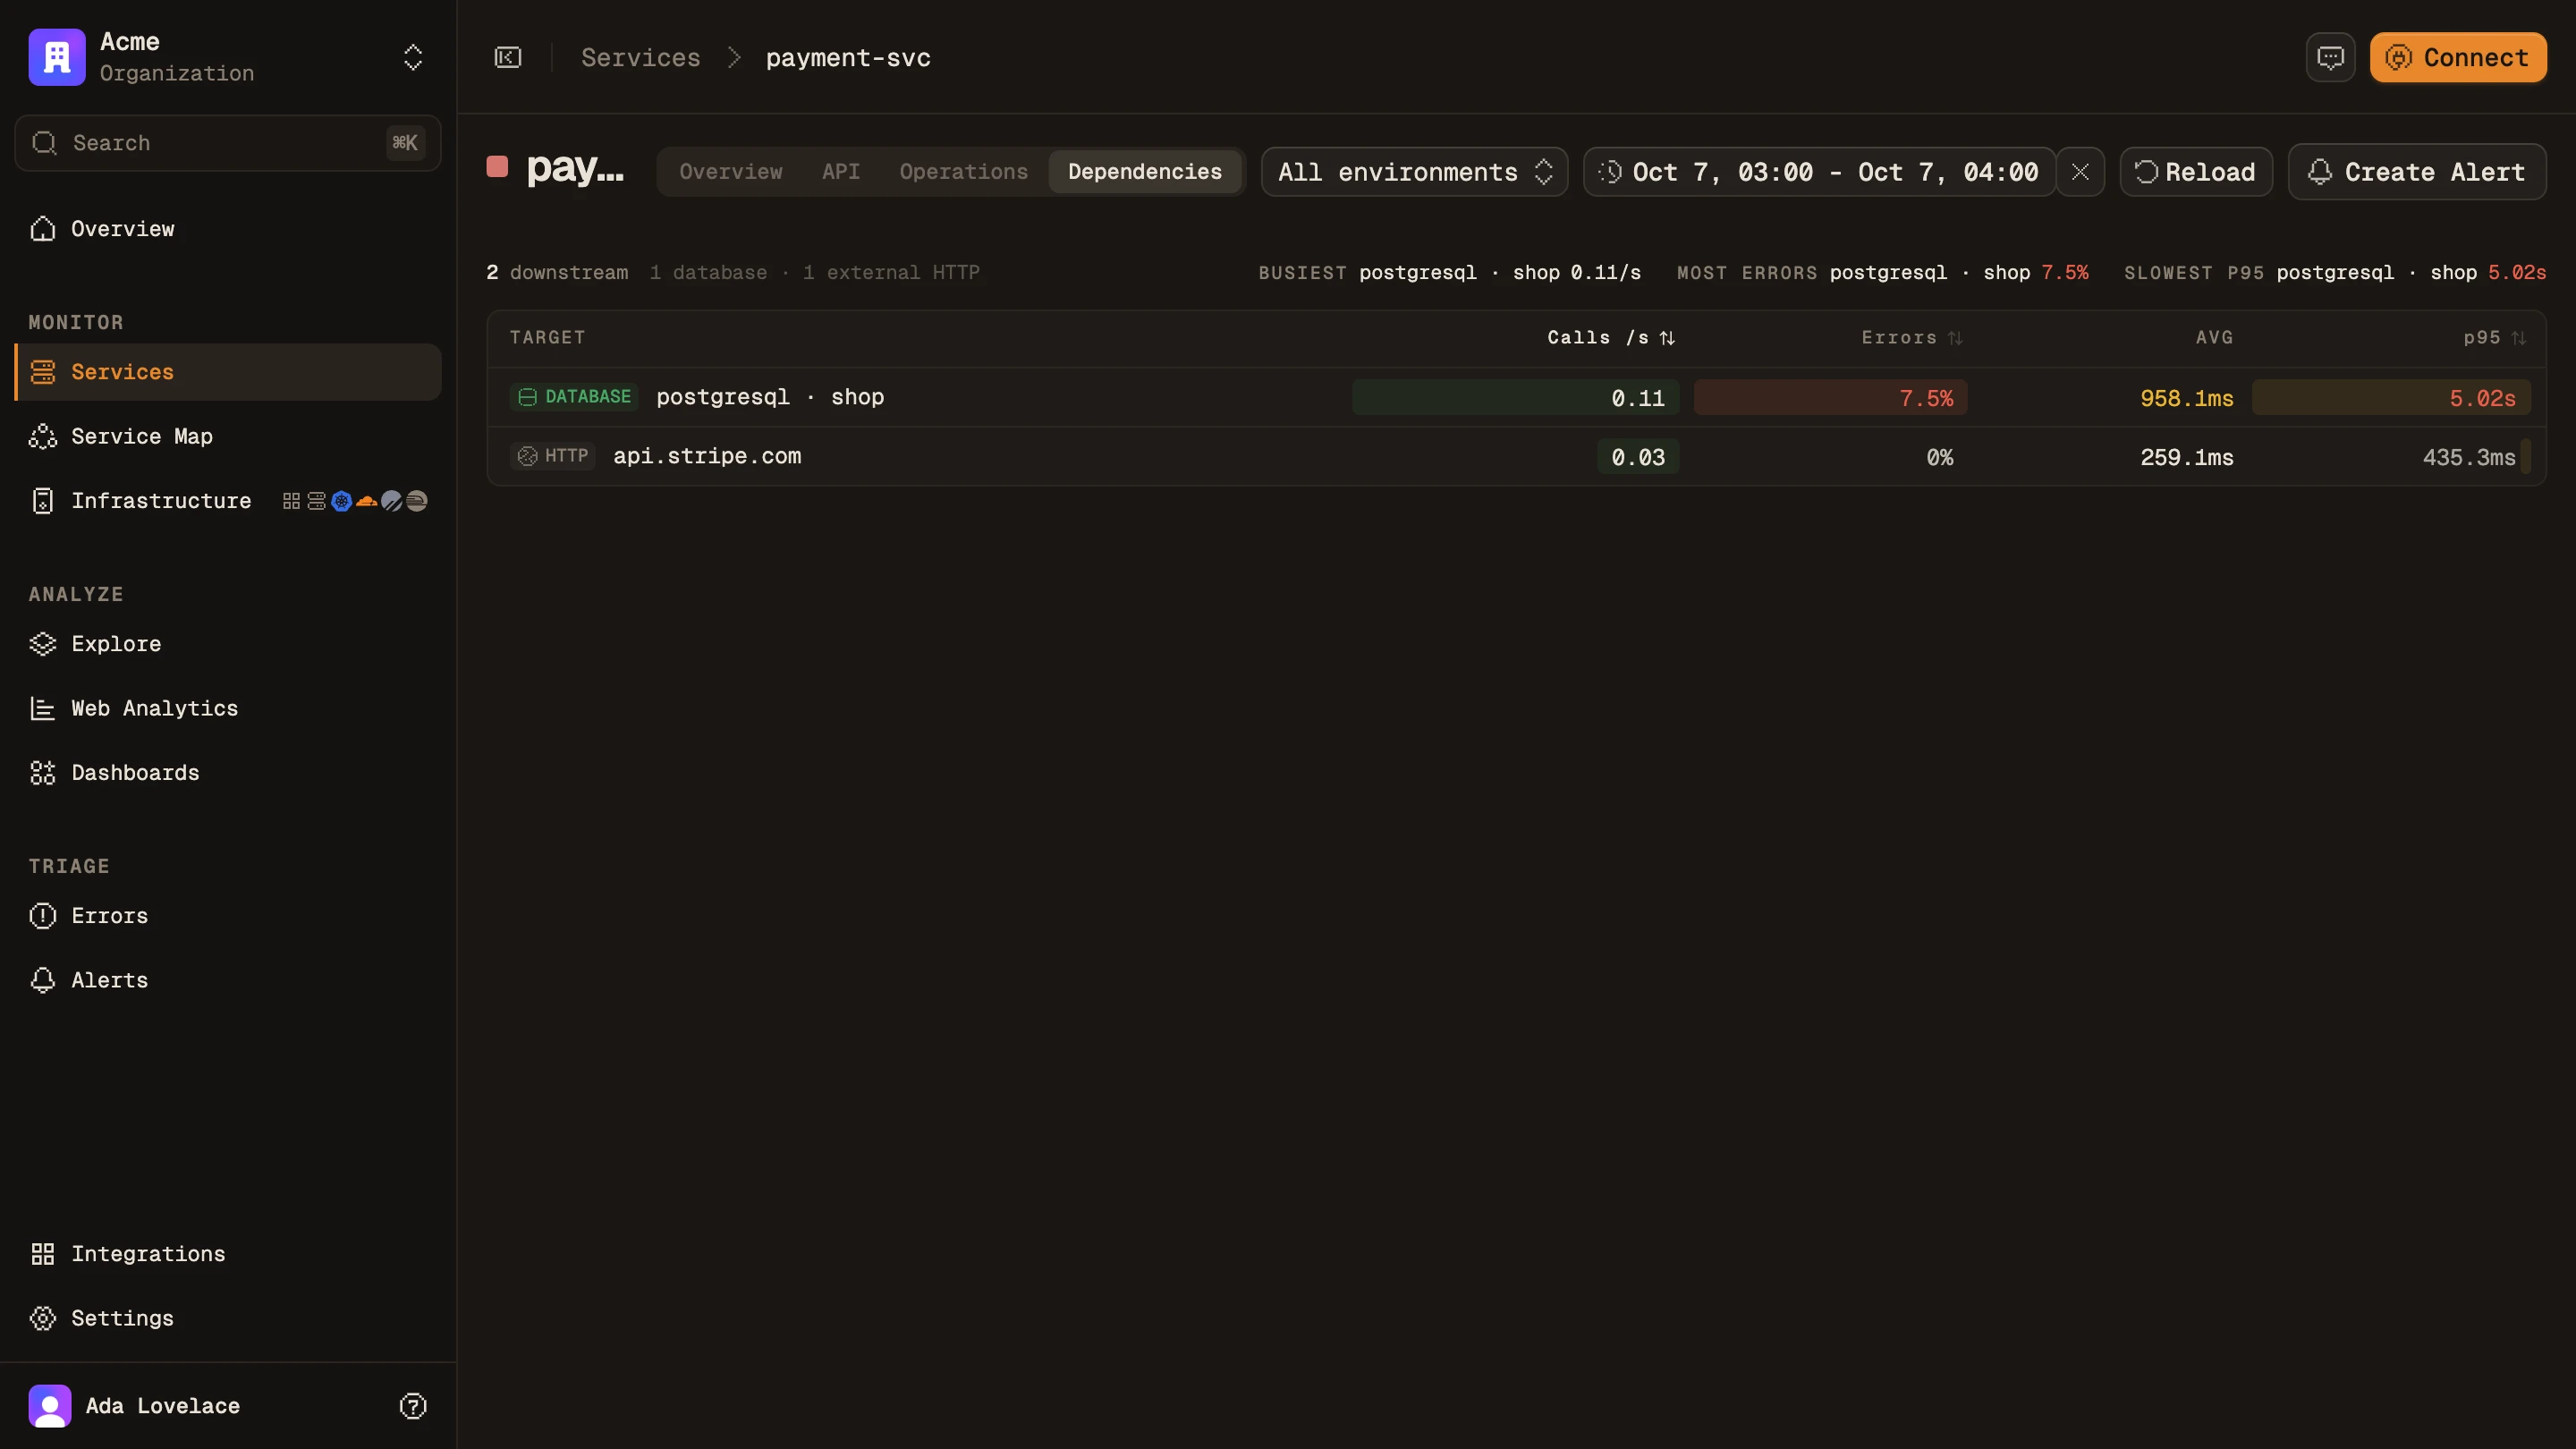Switch to the Overview tab
Image resolution: width=2576 pixels, height=1449 pixels.
tap(731, 172)
